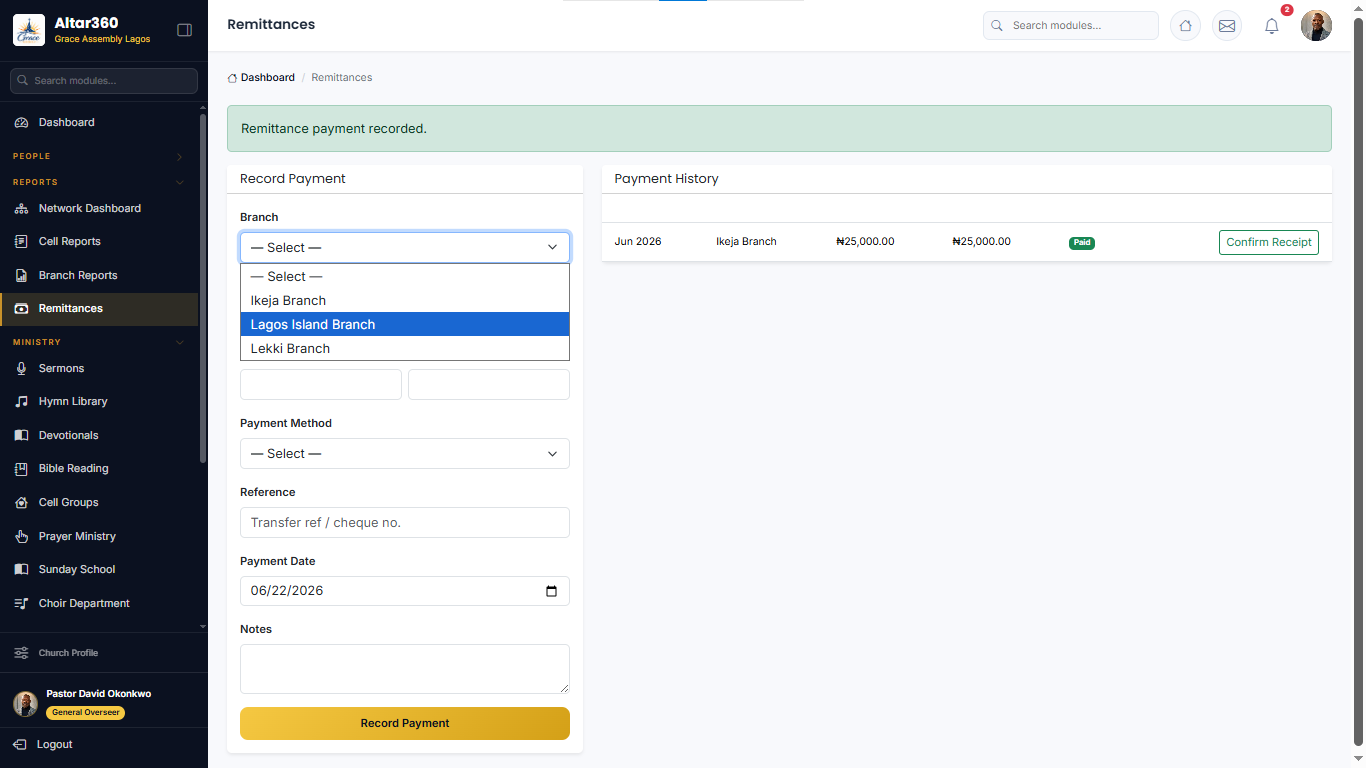Click the Reference input field

pos(405,522)
